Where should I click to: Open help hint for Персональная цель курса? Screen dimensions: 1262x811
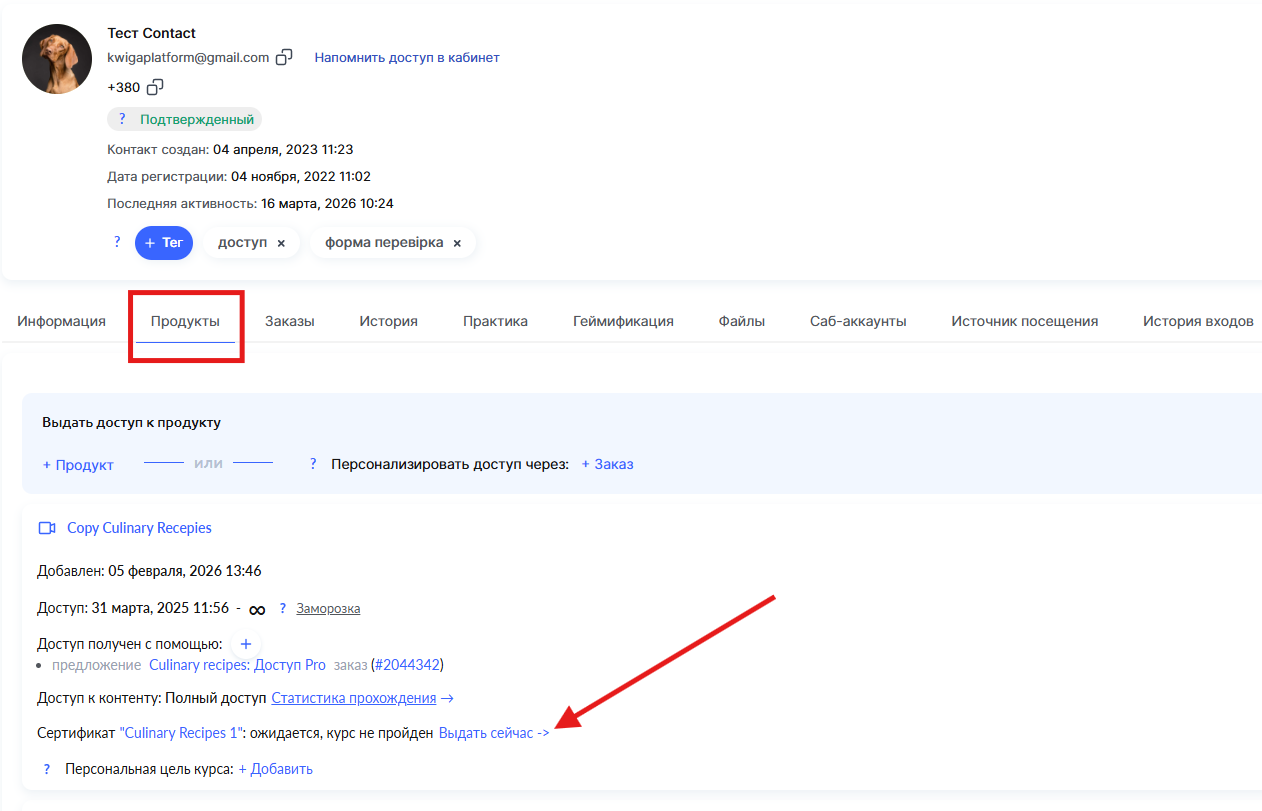coord(47,769)
